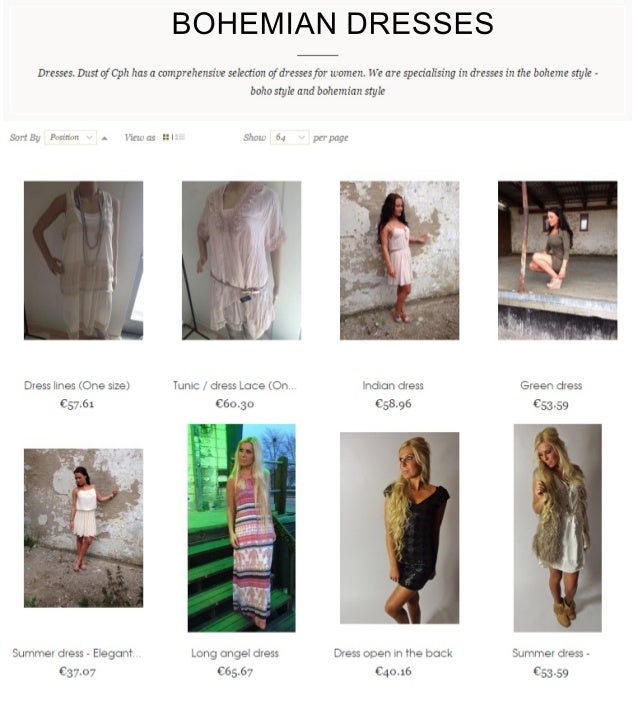Follow the Dress lines (One size) link
Viewport: 638px width, 701px height.
point(77,385)
